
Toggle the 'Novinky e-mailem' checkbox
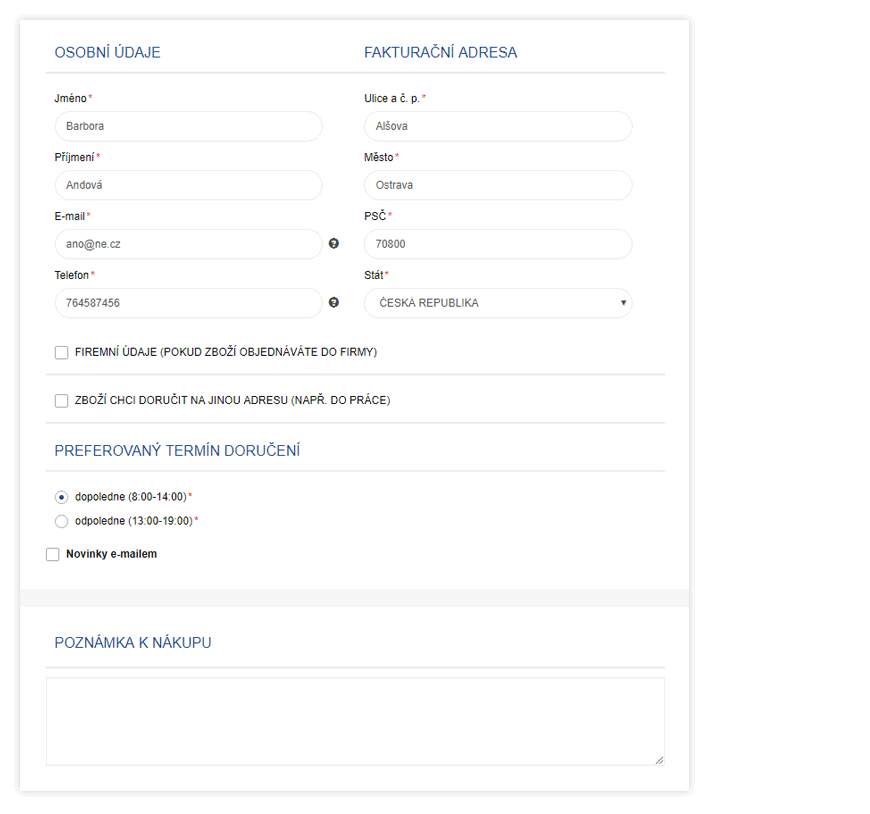point(53,554)
